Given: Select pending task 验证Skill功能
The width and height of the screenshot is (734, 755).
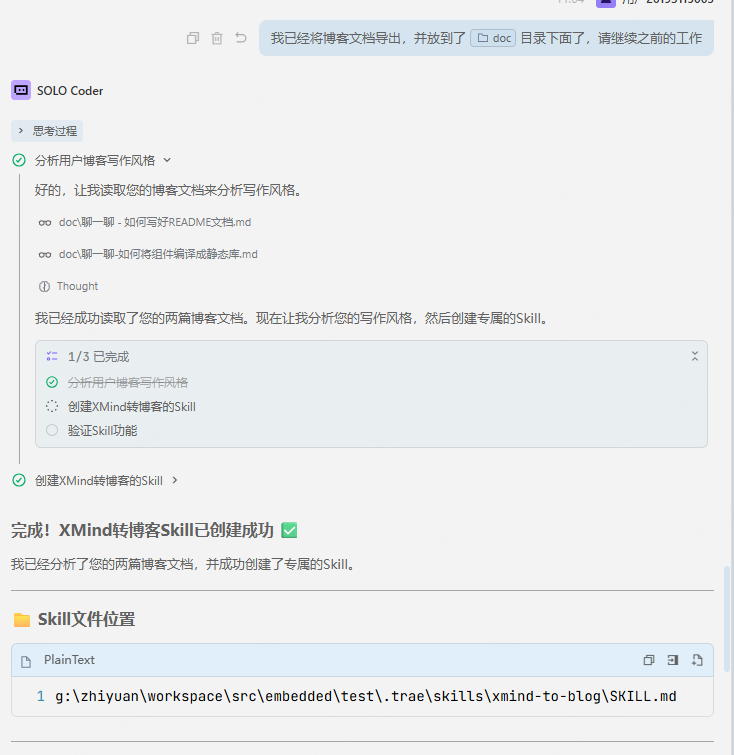Looking at the screenshot, I should [x=102, y=430].
